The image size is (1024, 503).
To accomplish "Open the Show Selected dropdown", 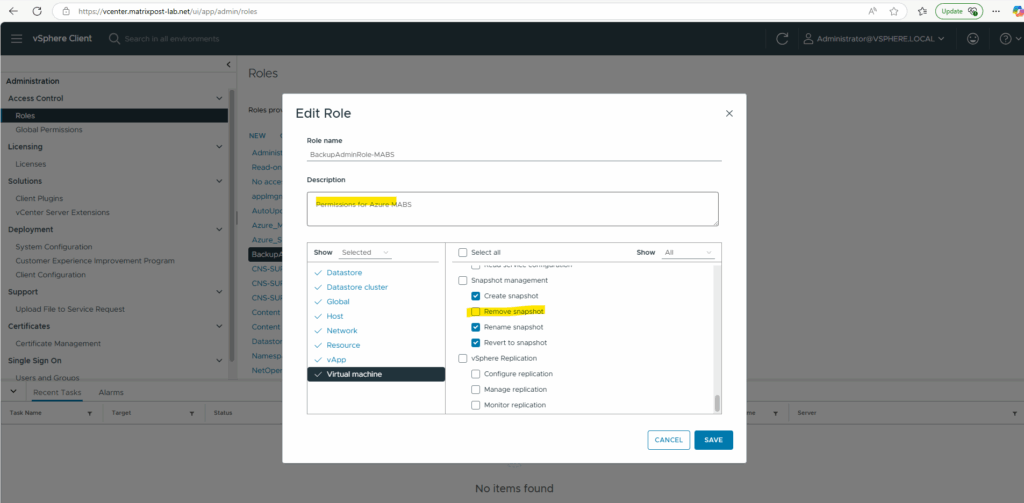I will point(365,252).
